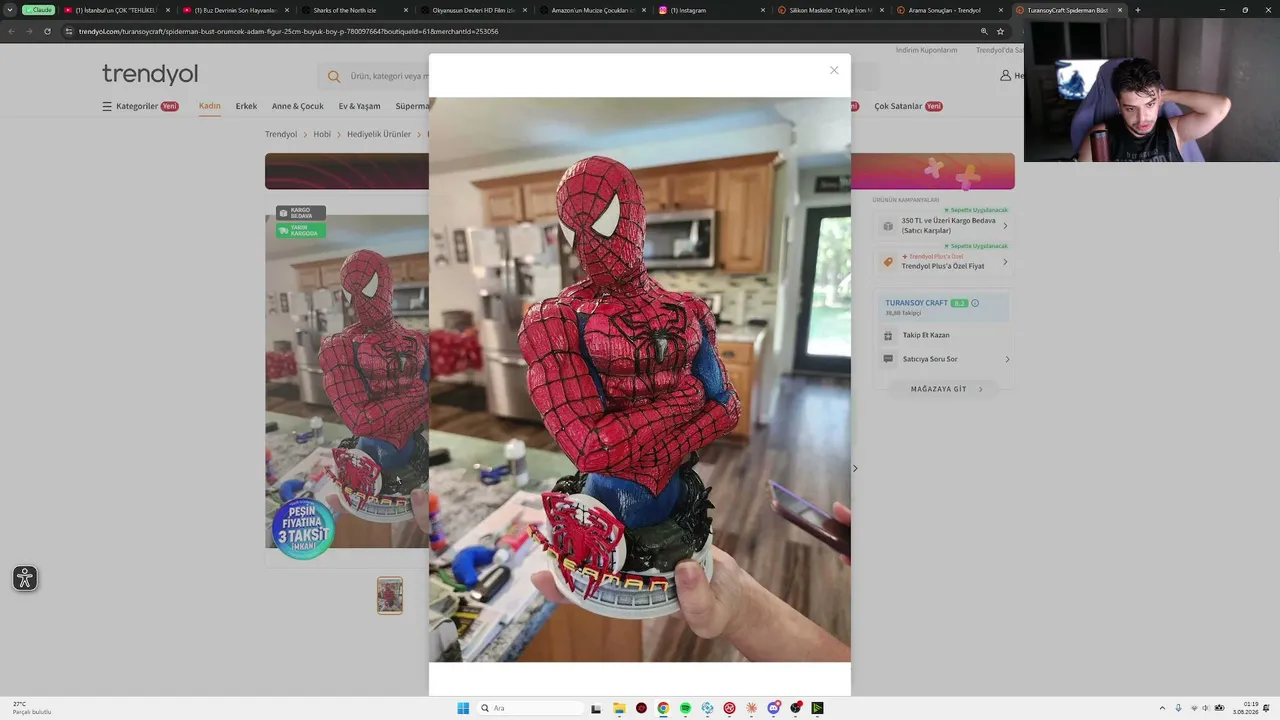This screenshot has height=720, width=1280.
Task: Open the tab search dropdown arrow
Action: (x=10, y=10)
